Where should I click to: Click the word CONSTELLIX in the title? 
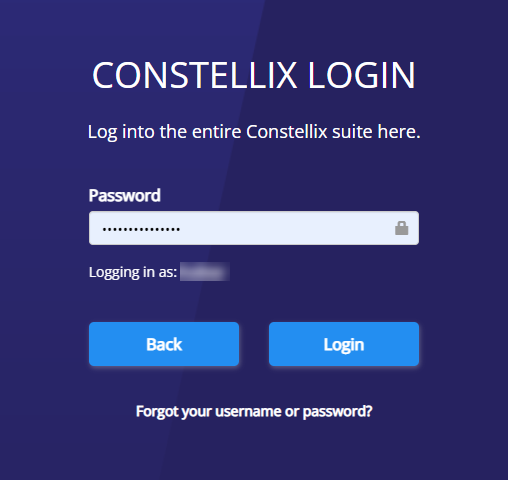194,75
